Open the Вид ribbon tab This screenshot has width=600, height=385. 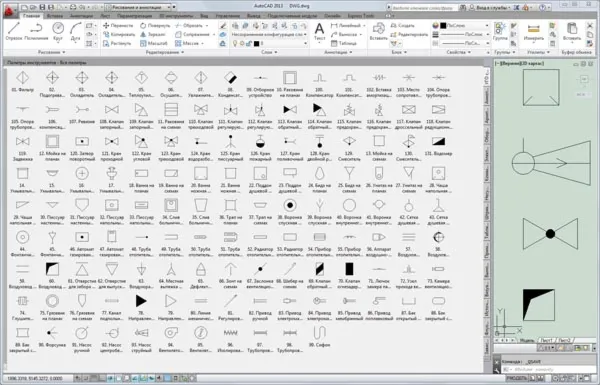coord(204,16)
